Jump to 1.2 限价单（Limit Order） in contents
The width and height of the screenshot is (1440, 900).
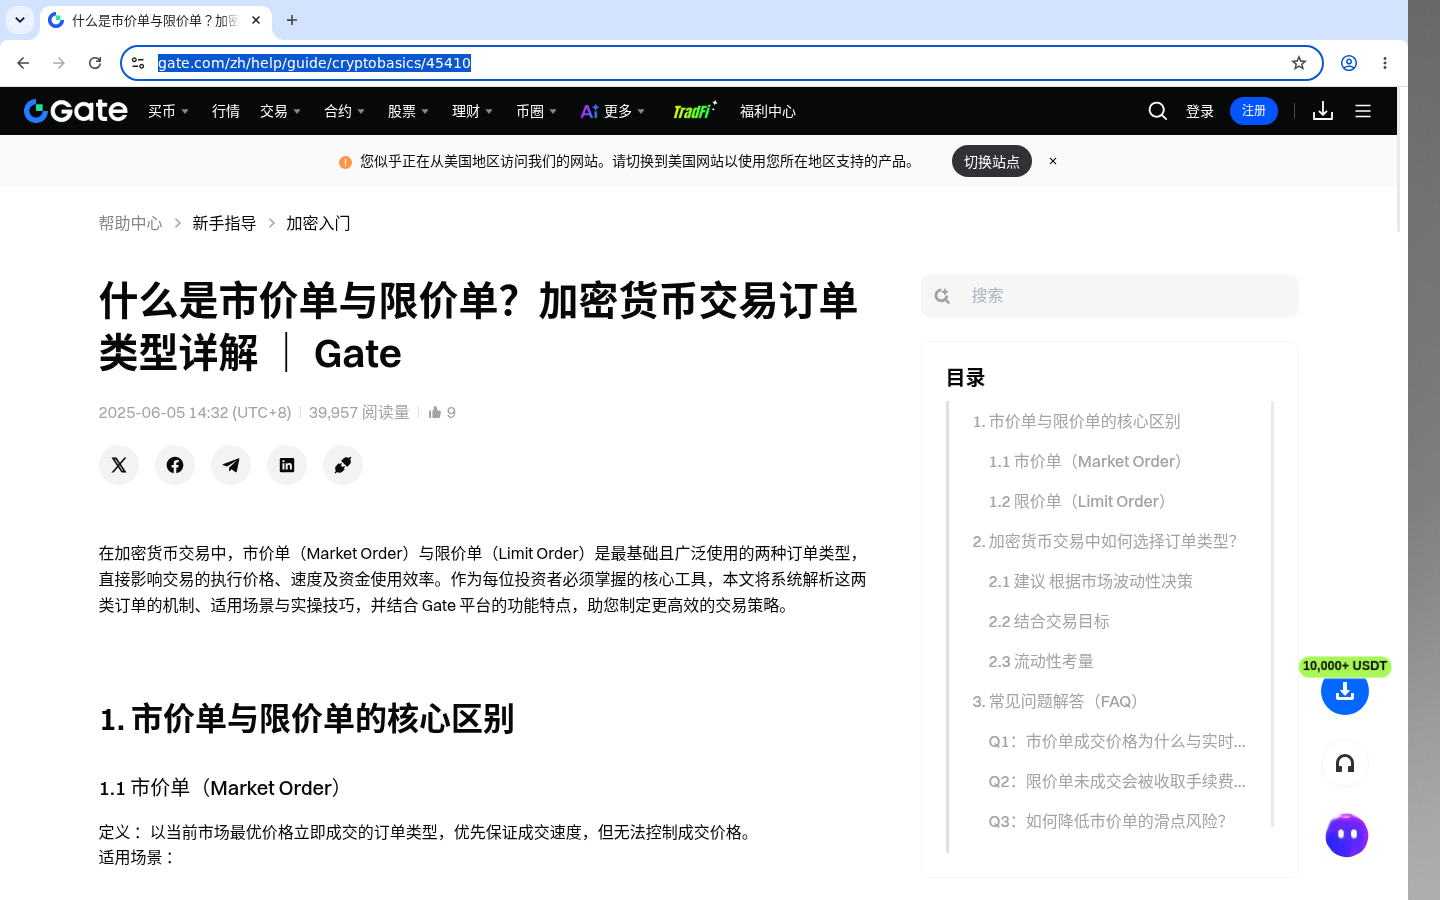(1081, 501)
